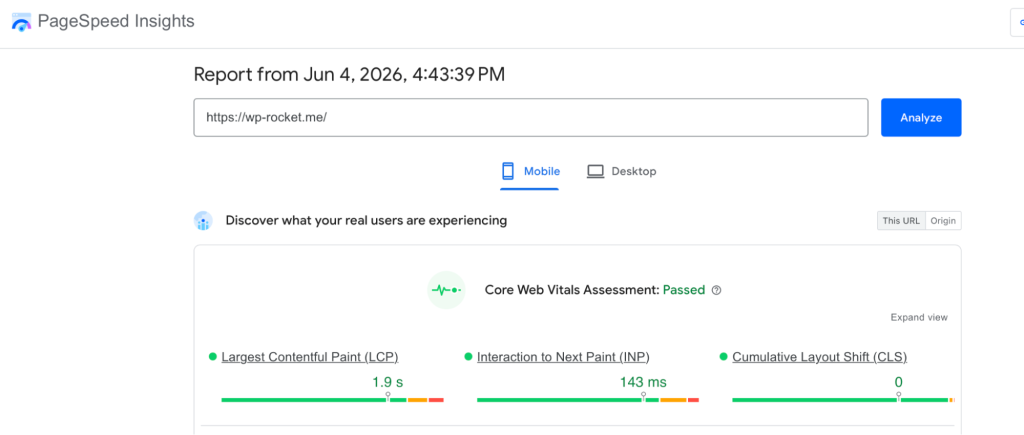Image resolution: width=1024 pixels, height=435 pixels.
Task: Click the report date heading
Action: click(349, 74)
